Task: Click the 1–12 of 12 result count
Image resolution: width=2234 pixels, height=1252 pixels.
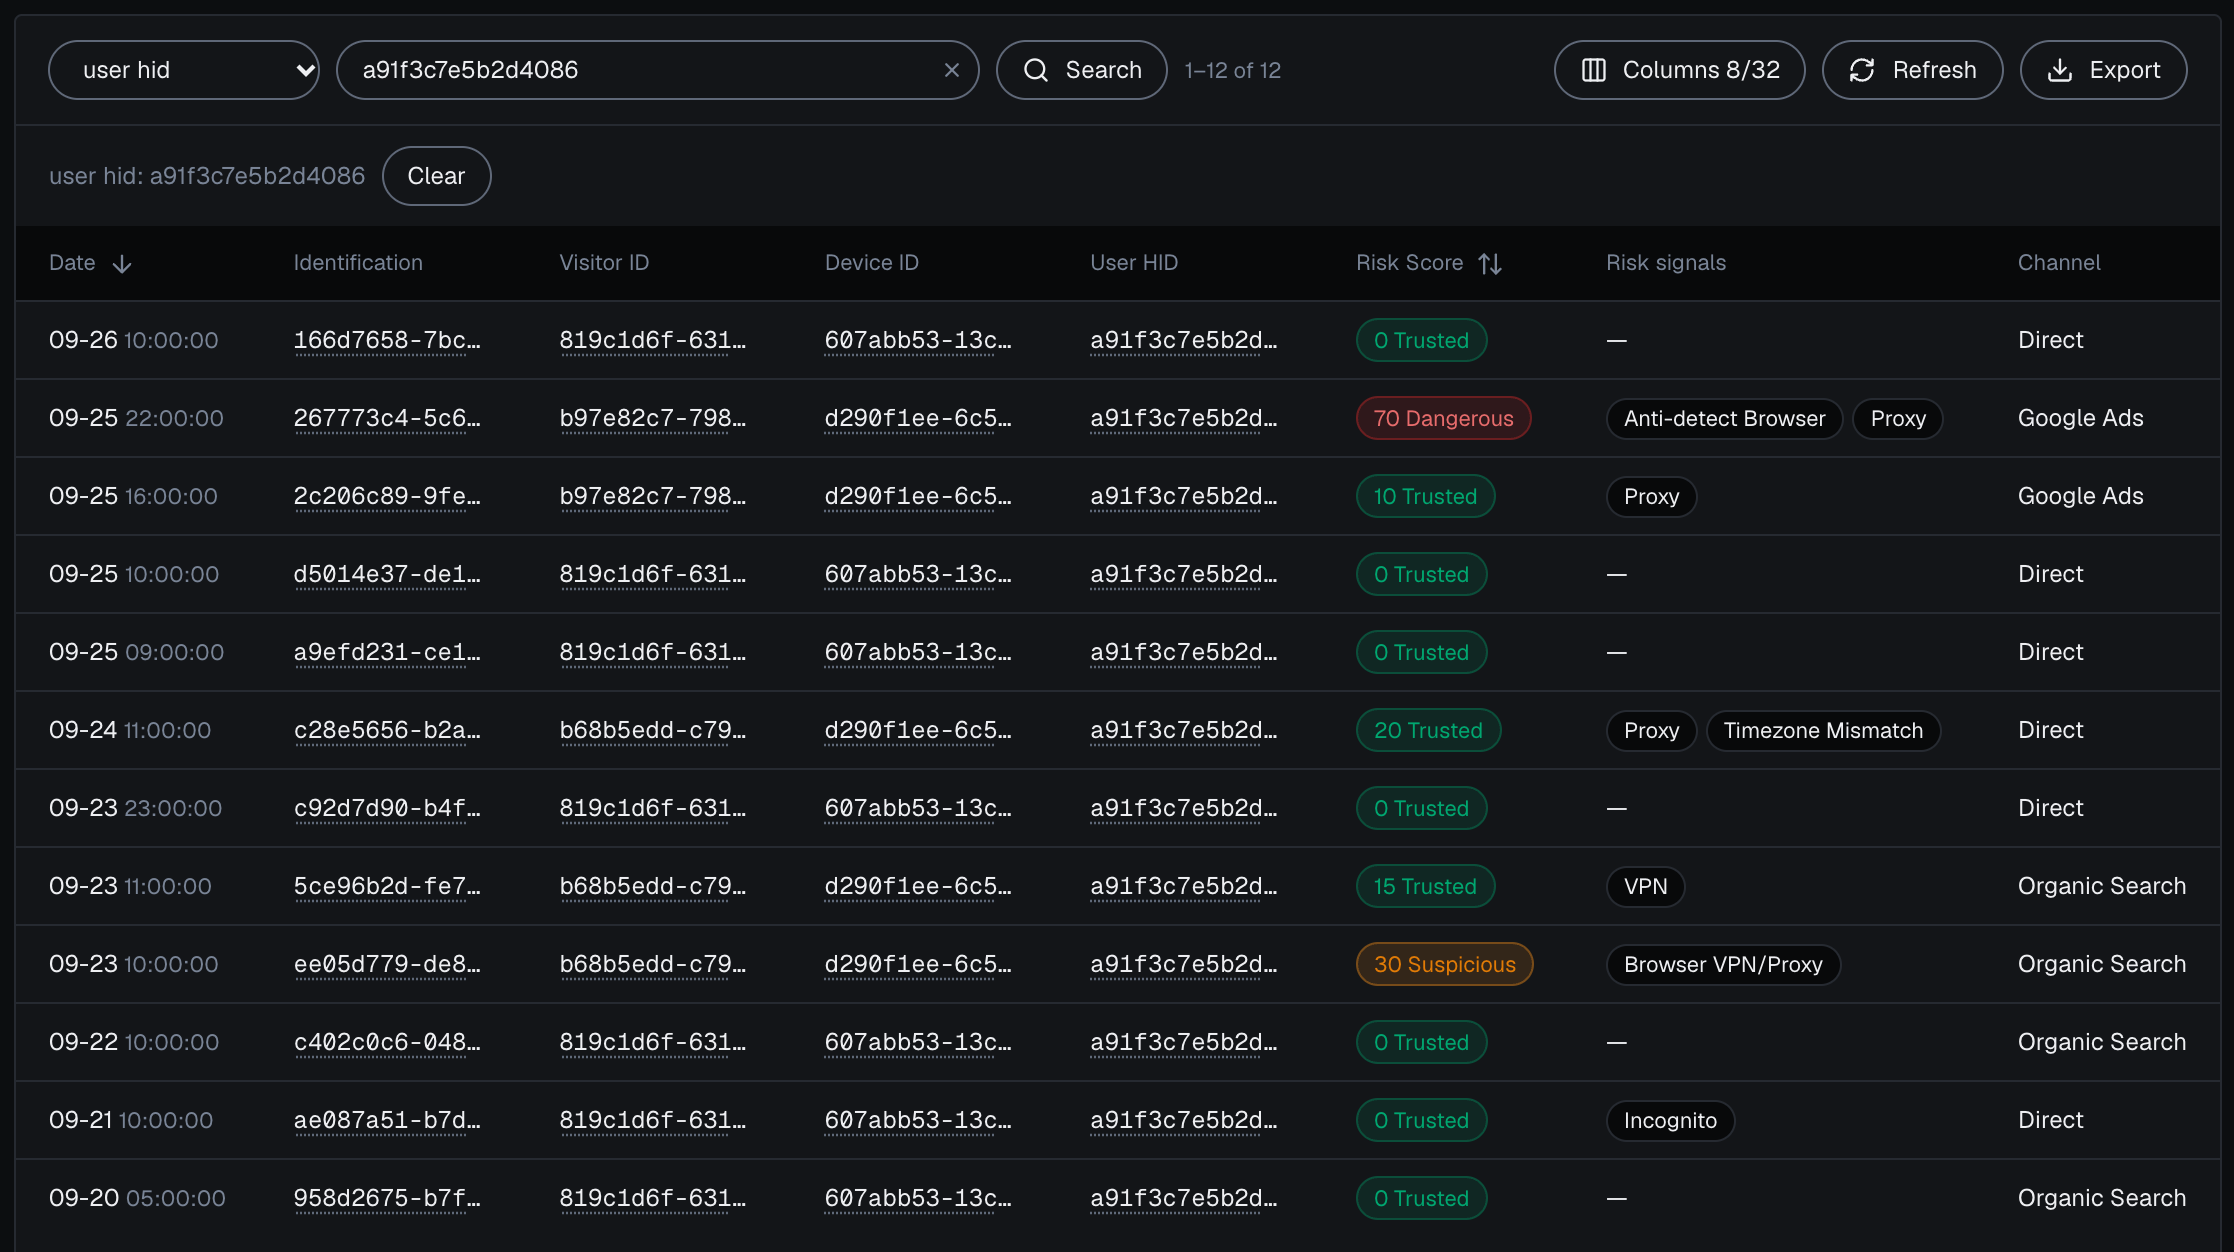Action: click(x=1232, y=70)
